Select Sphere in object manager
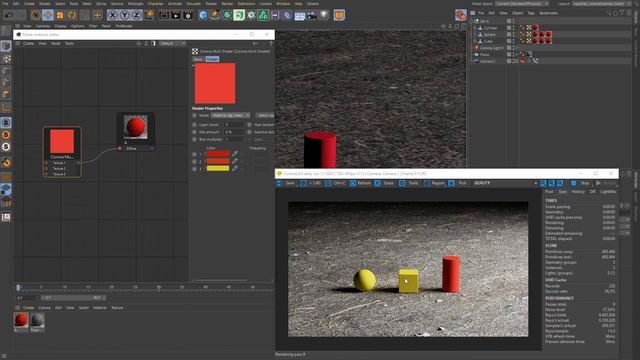This screenshot has width=640, height=360. [489, 35]
